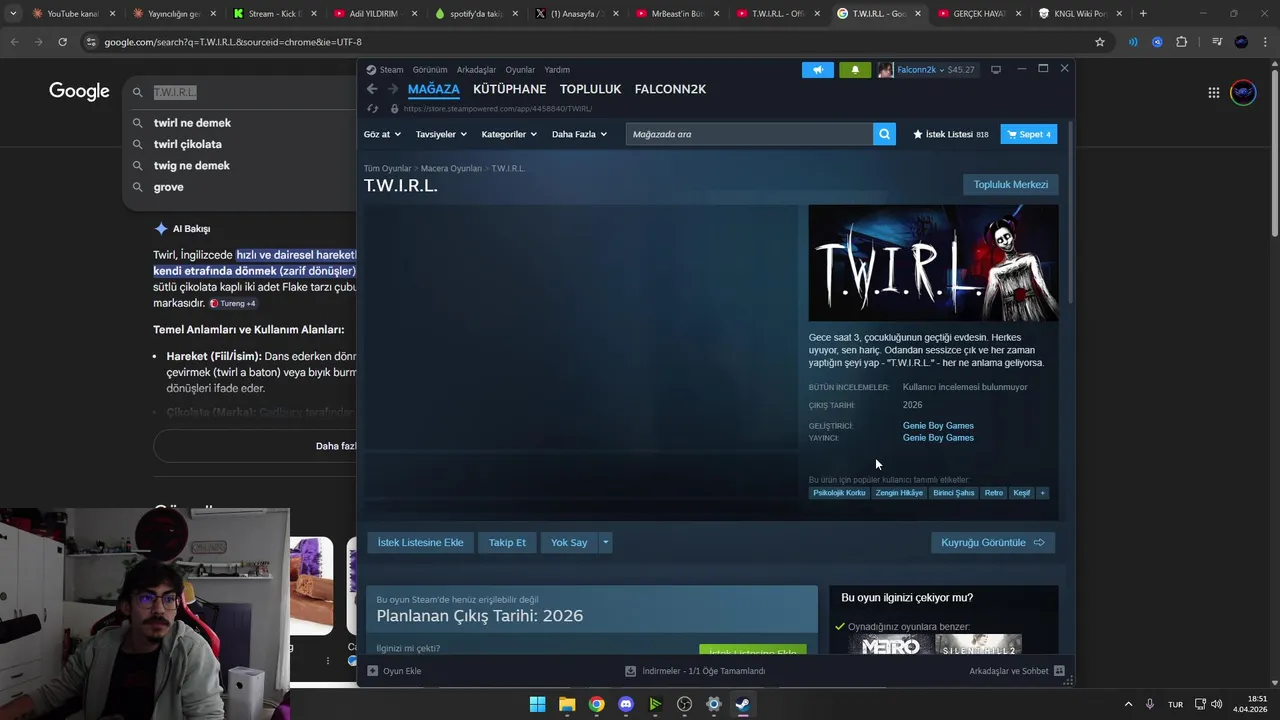Select 'twirl çikolata' search suggestion

(188, 144)
